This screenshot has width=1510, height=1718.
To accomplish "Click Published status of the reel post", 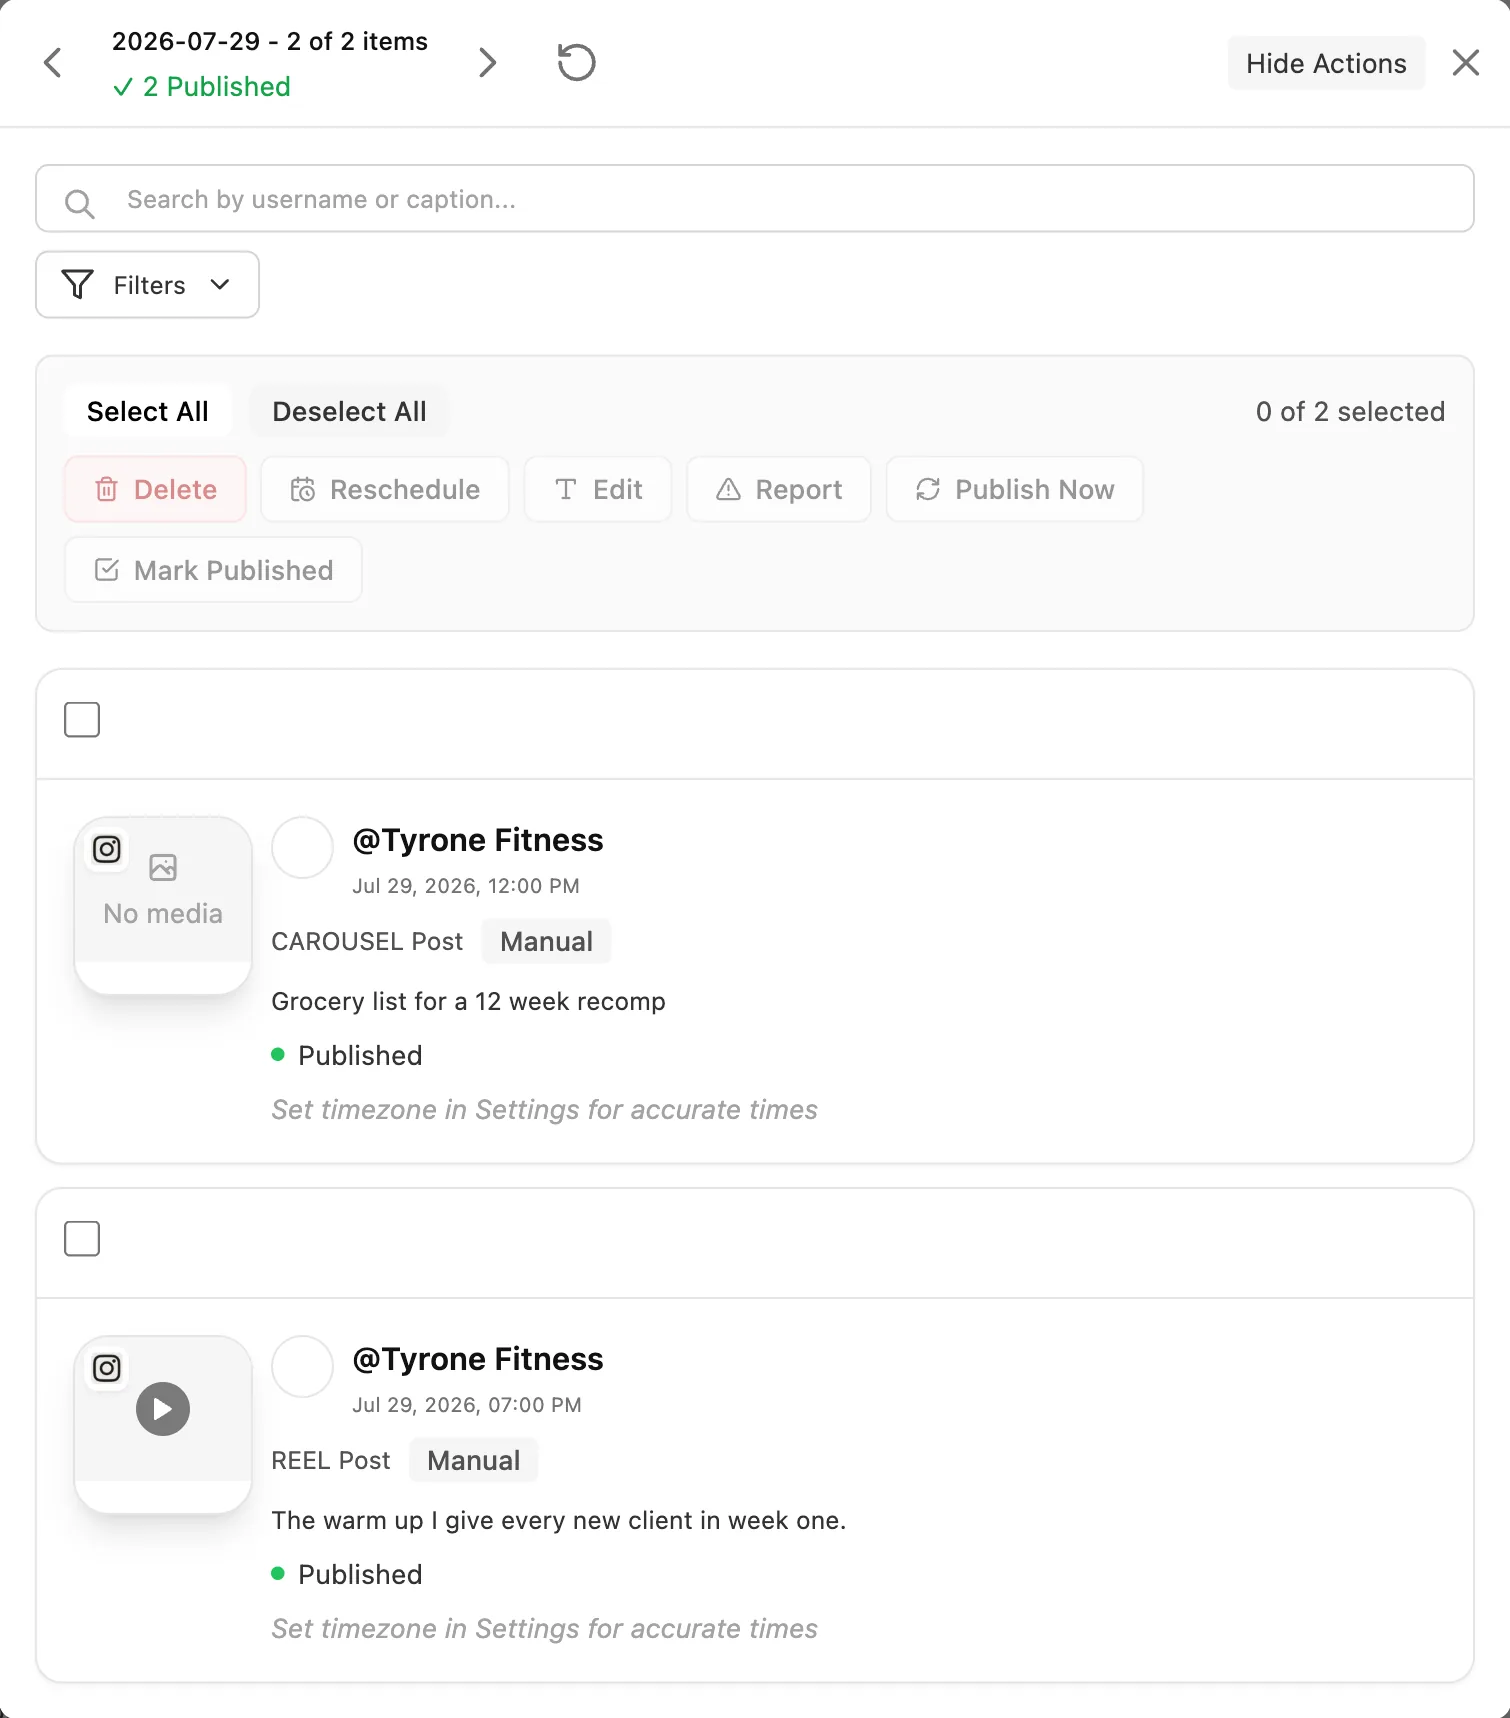I will tap(347, 1574).
